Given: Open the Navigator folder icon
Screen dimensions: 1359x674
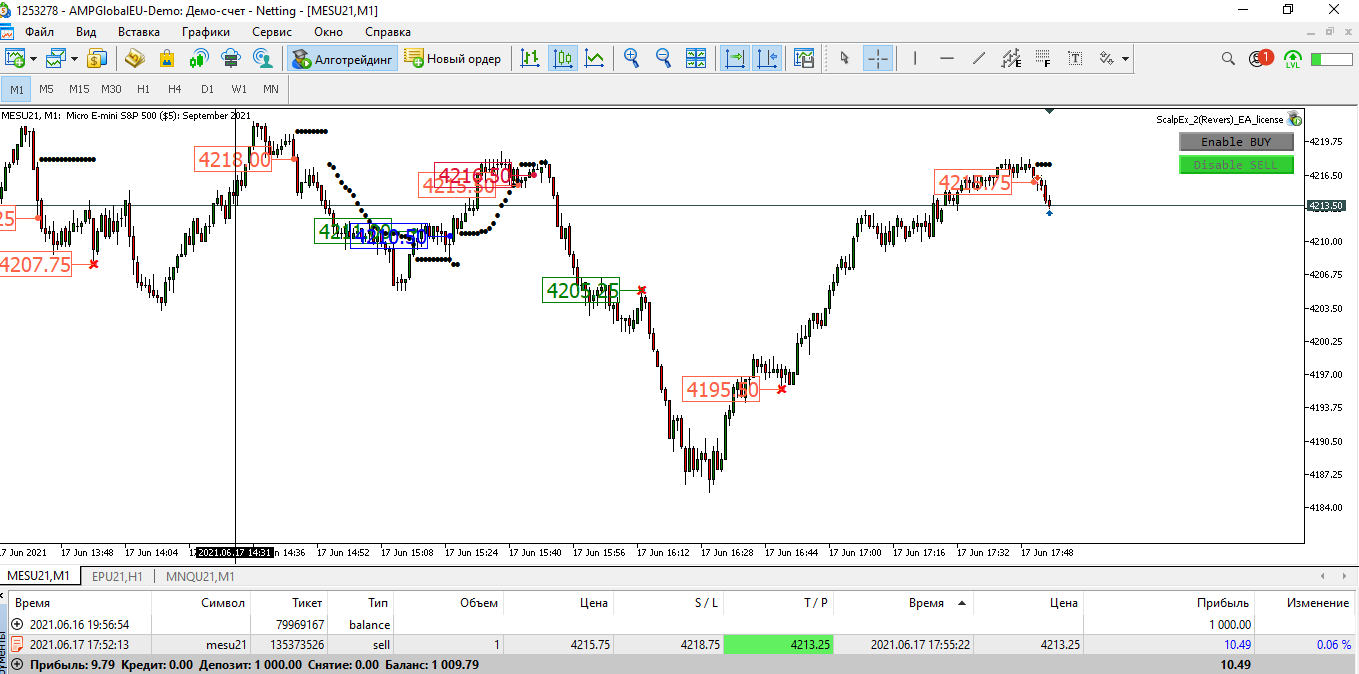Looking at the screenshot, I should pyautogui.click(x=134, y=59).
